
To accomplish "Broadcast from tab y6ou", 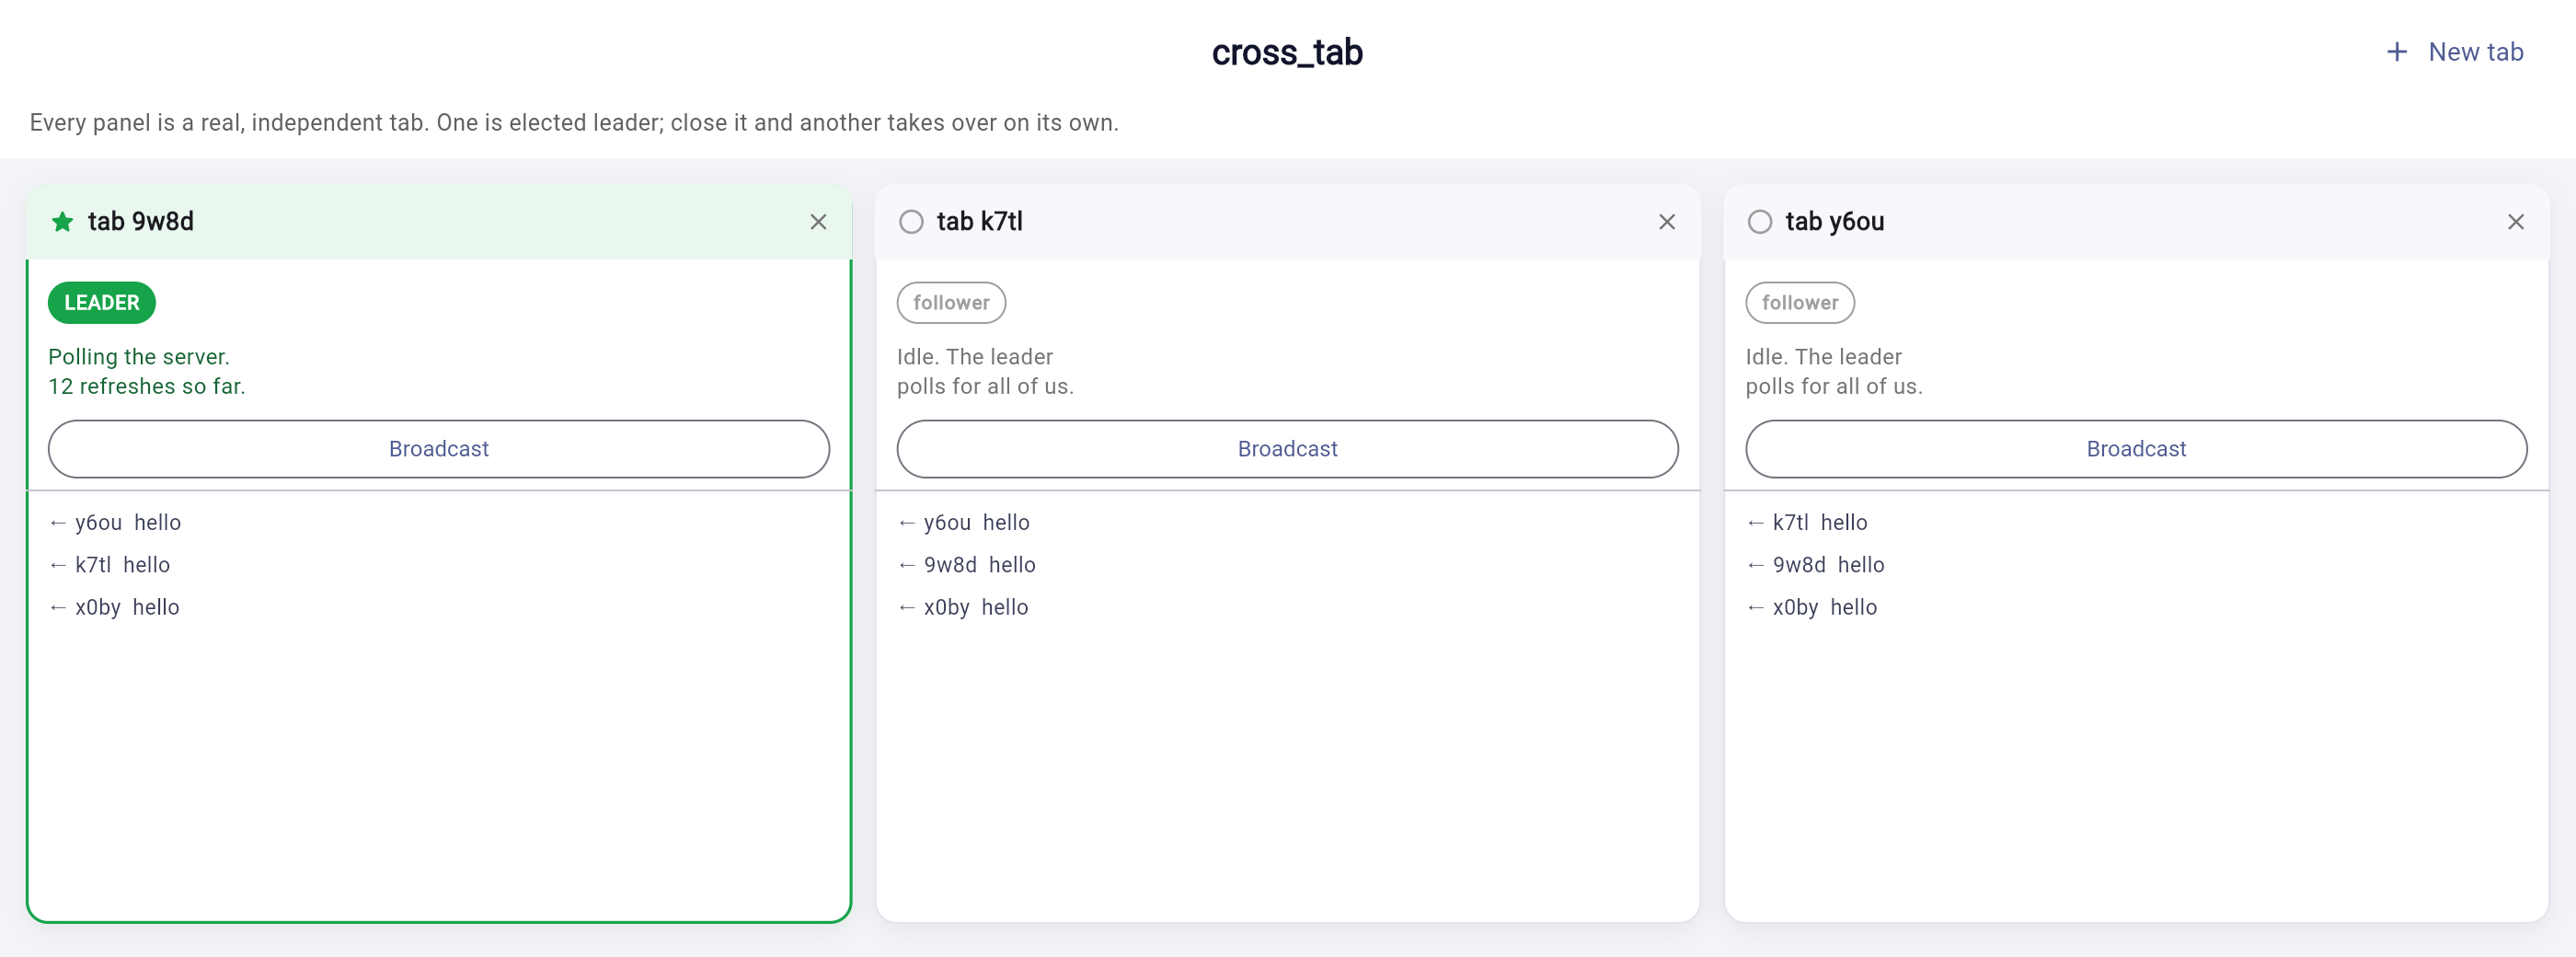I will (x=2137, y=449).
